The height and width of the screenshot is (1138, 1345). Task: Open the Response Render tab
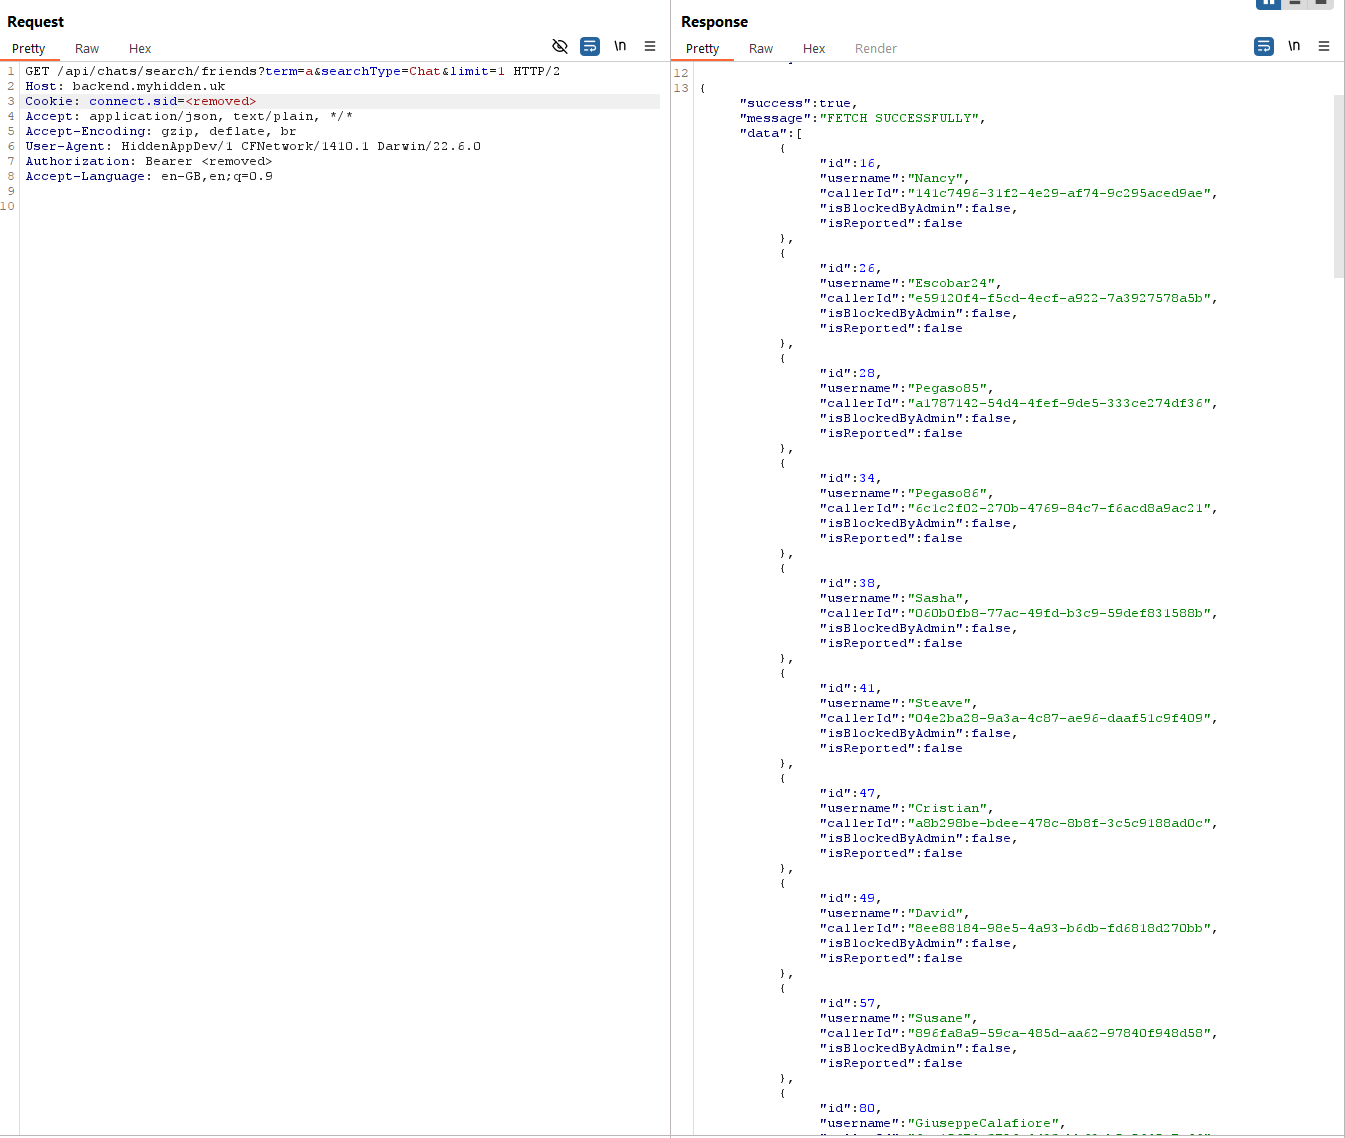click(x=876, y=48)
